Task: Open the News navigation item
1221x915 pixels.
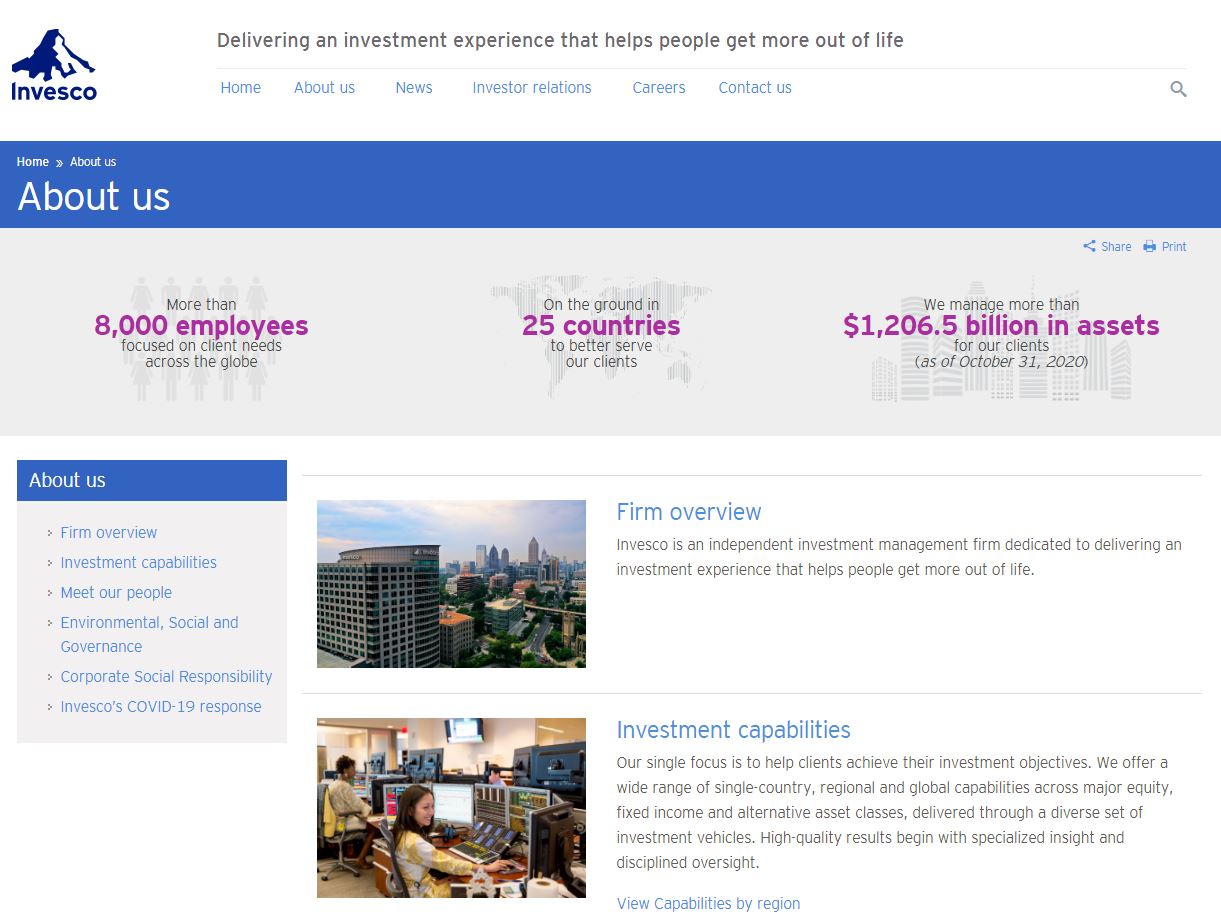Action: pos(414,88)
